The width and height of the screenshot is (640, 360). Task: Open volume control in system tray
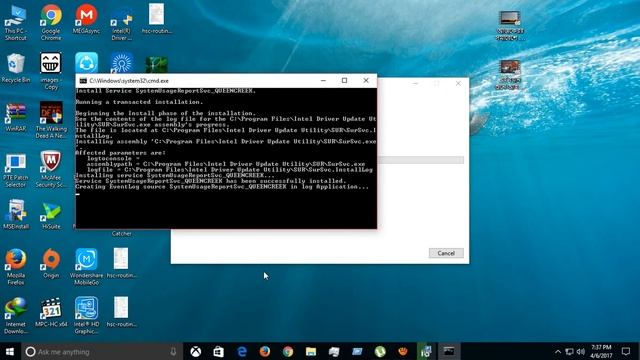581,351
